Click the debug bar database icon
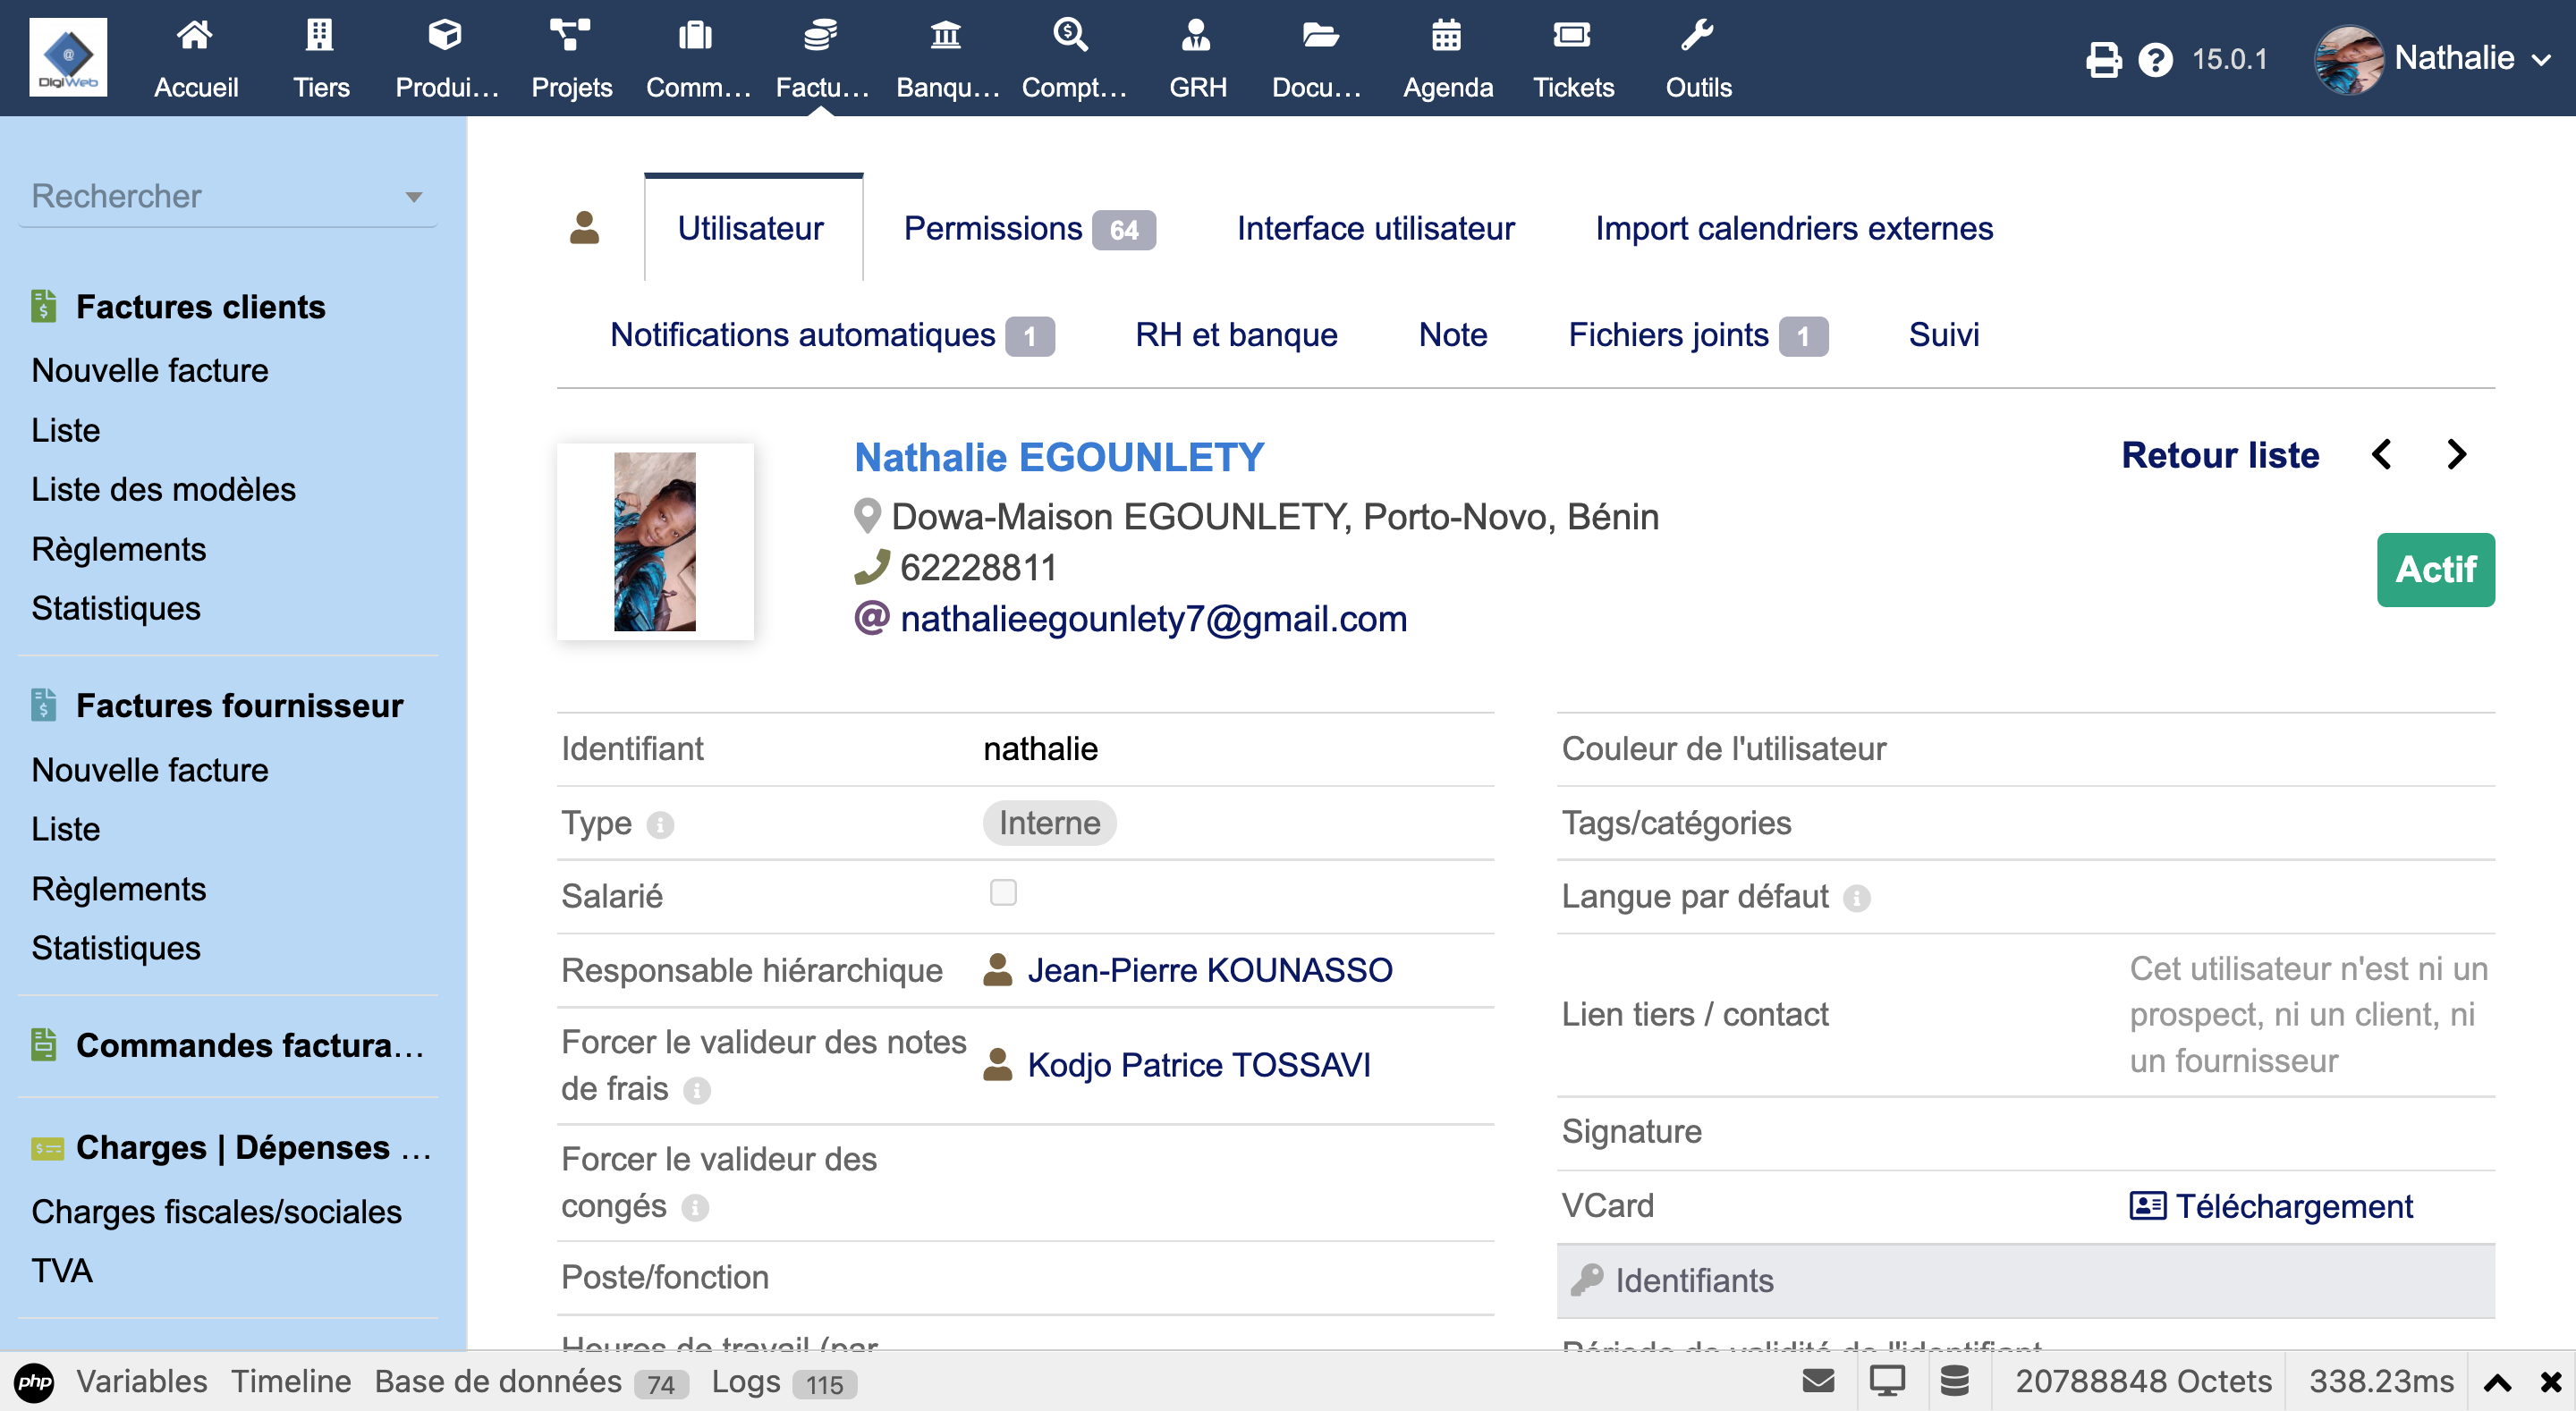2576x1411 pixels. (x=1954, y=1381)
